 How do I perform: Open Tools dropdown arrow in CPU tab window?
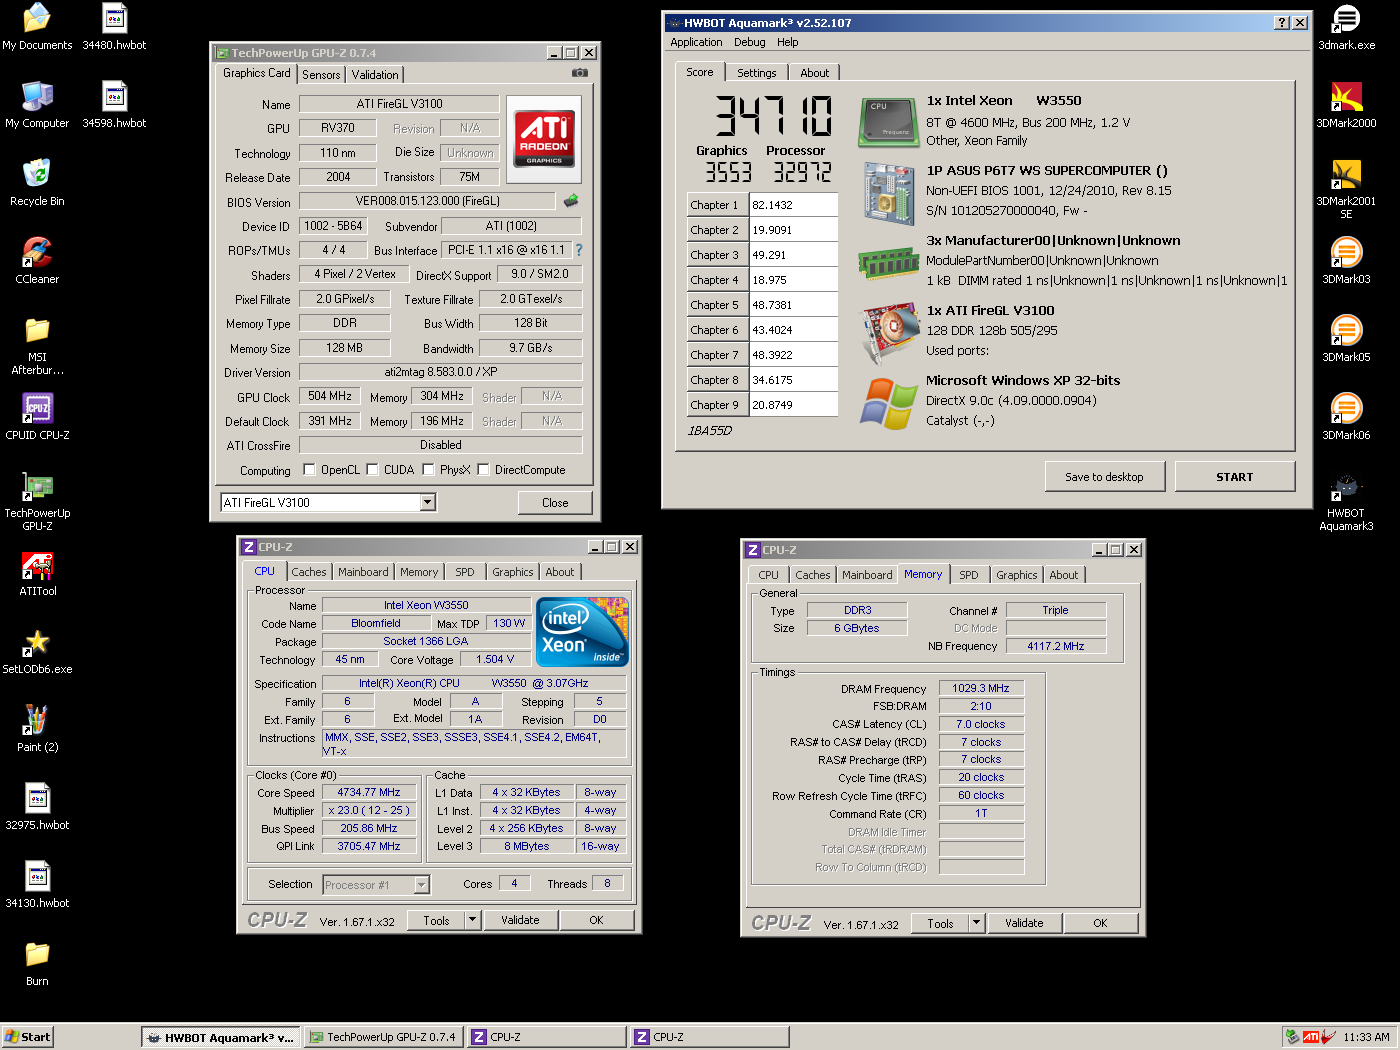(x=473, y=920)
